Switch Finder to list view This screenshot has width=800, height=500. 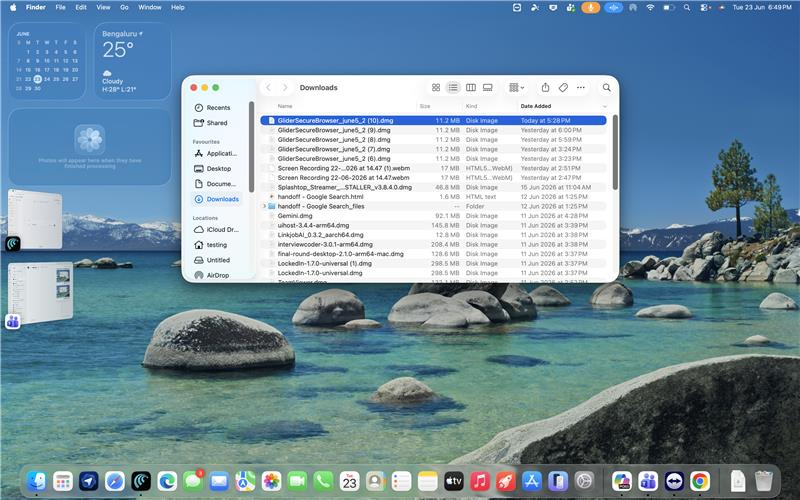click(453, 88)
